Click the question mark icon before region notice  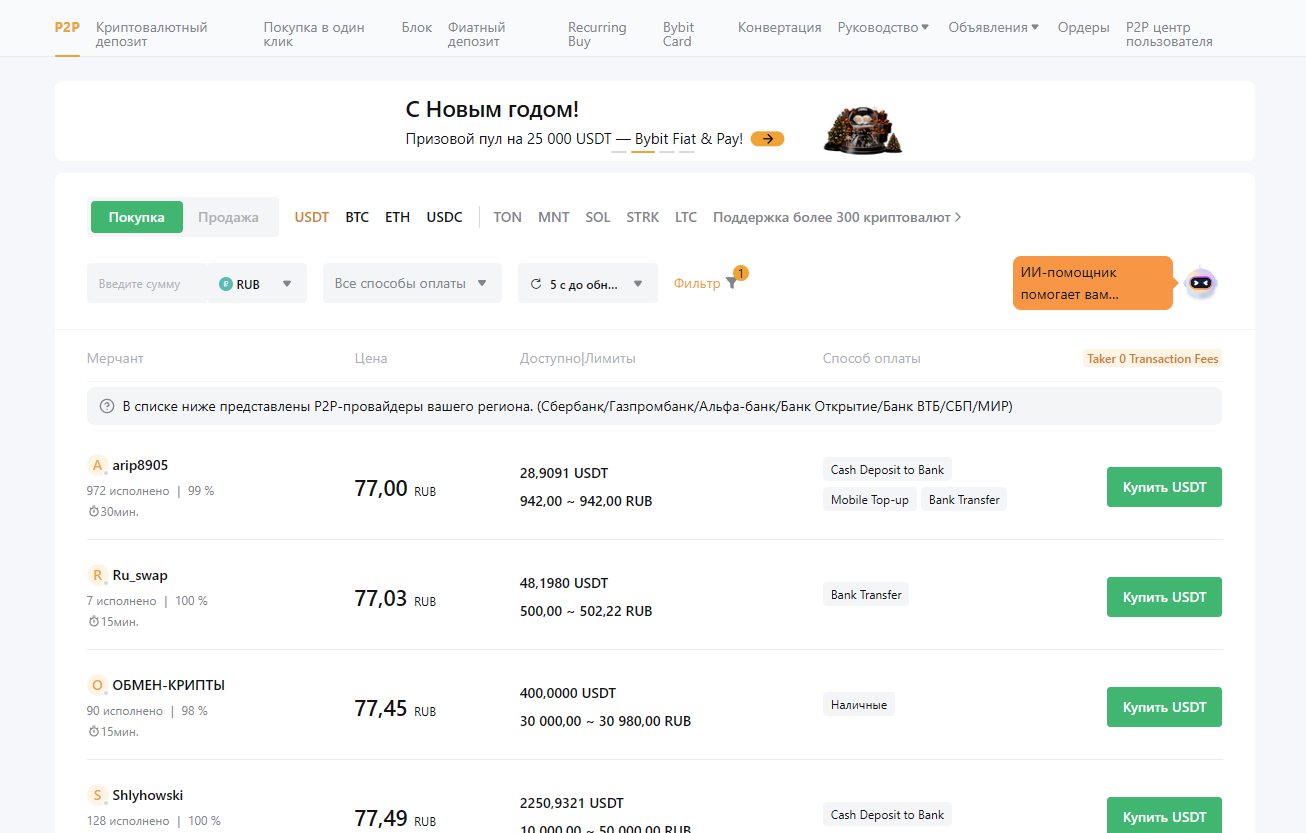(105, 405)
